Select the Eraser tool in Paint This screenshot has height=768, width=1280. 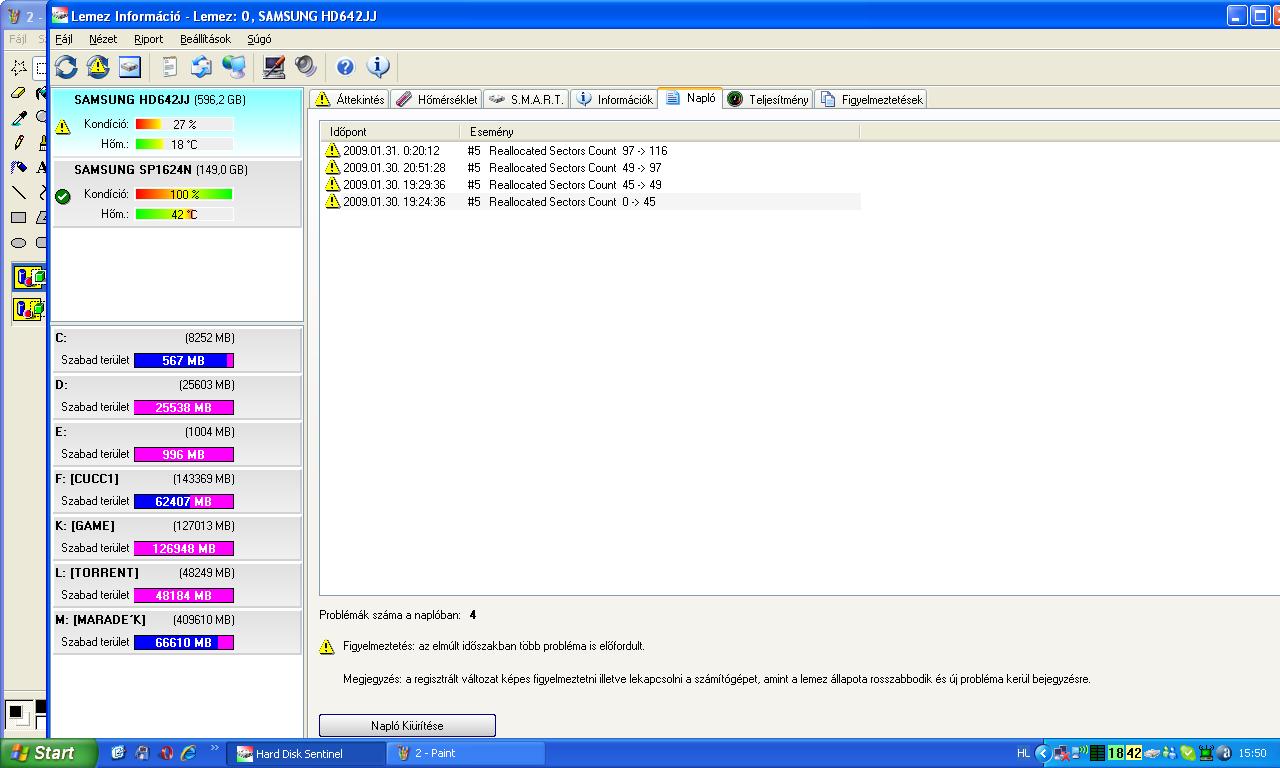[18, 93]
